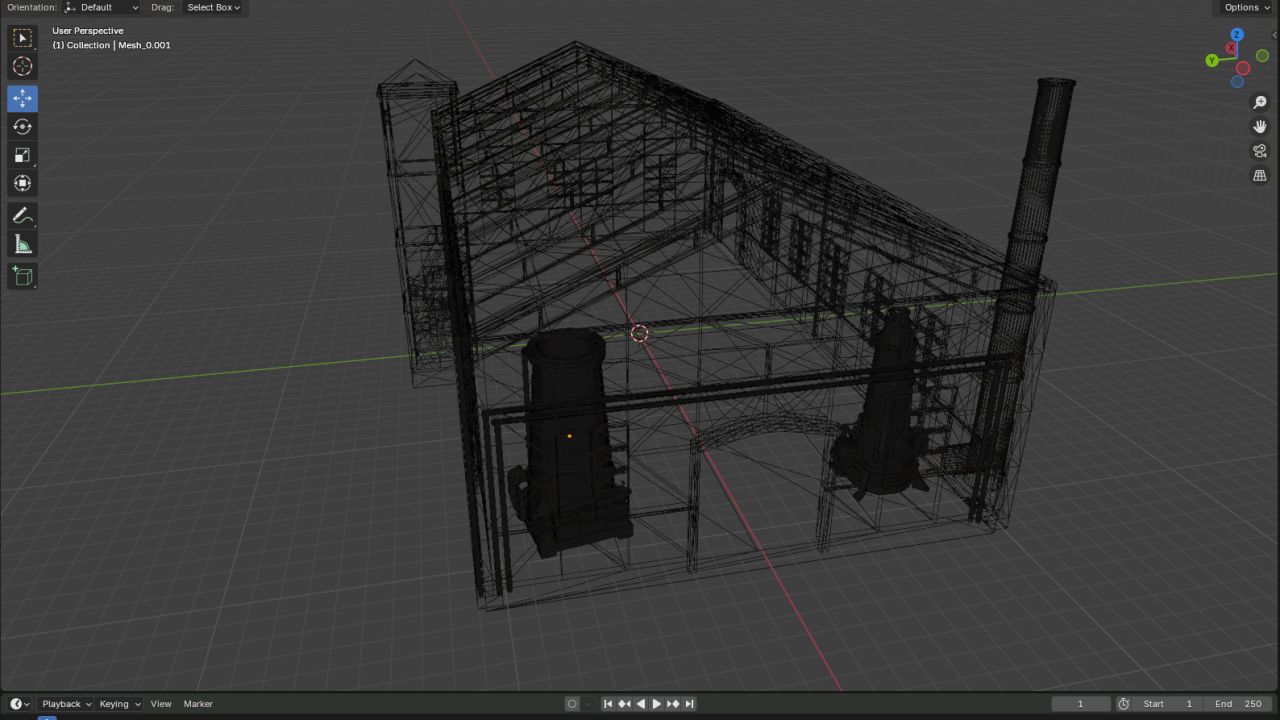
Task: Open the timeline editor type dropdown
Action: [x=19, y=704]
